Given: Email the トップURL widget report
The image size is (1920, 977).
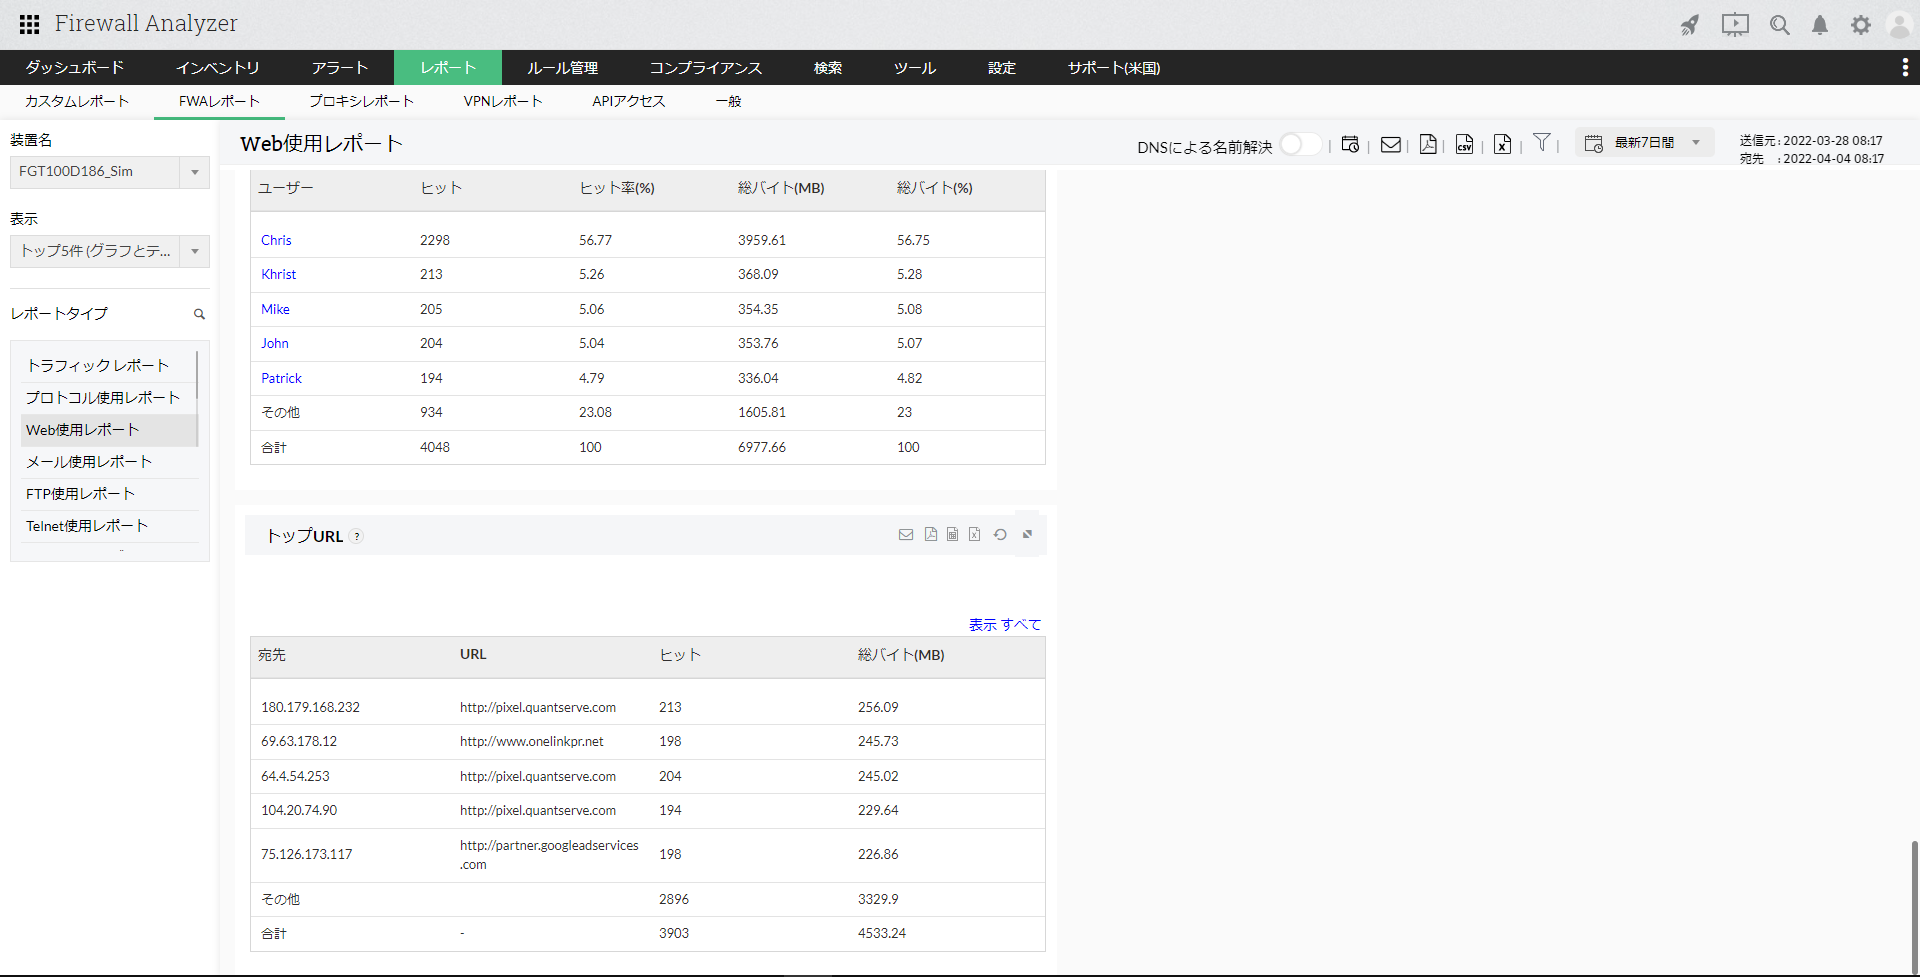Looking at the screenshot, I should pos(906,535).
